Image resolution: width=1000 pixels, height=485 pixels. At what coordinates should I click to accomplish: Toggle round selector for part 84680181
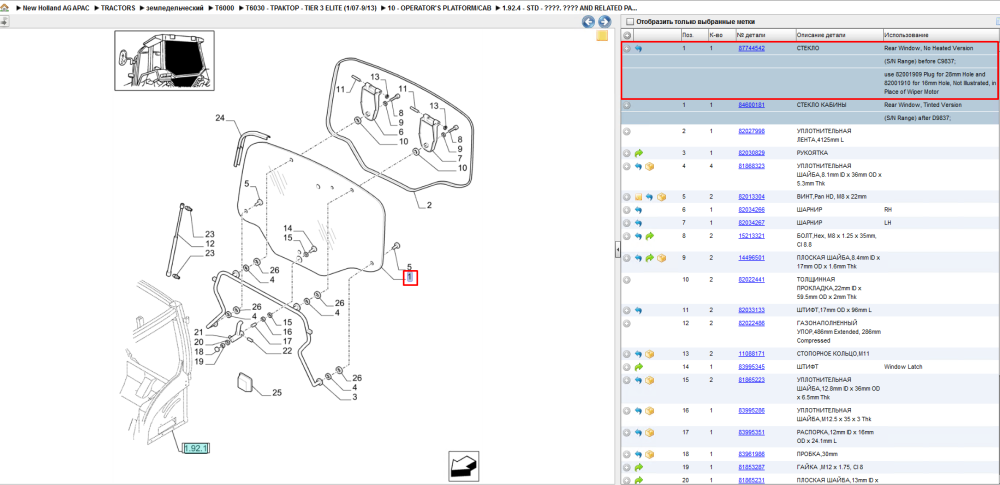coord(627,105)
